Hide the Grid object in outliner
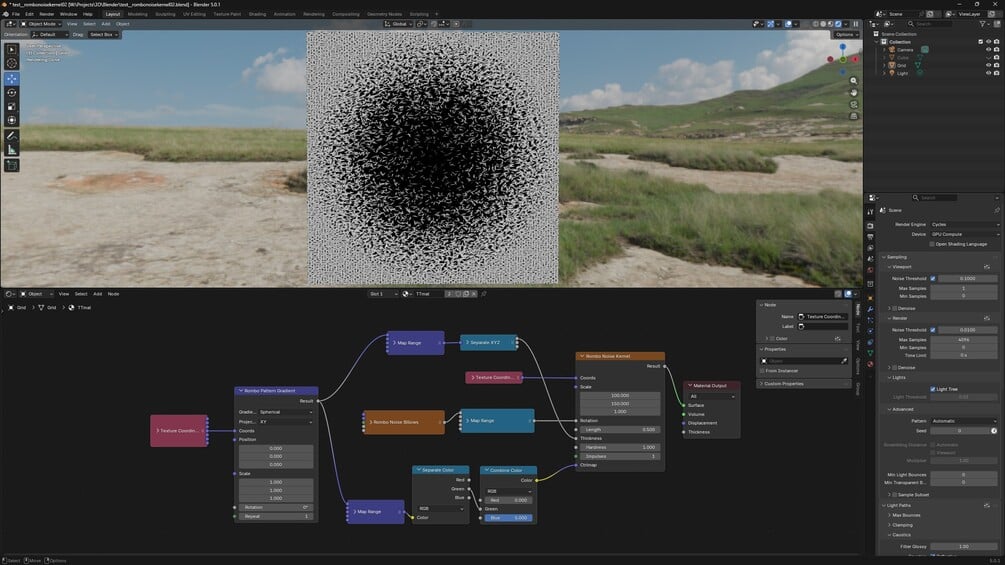1005x565 pixels. coord(988,65)
